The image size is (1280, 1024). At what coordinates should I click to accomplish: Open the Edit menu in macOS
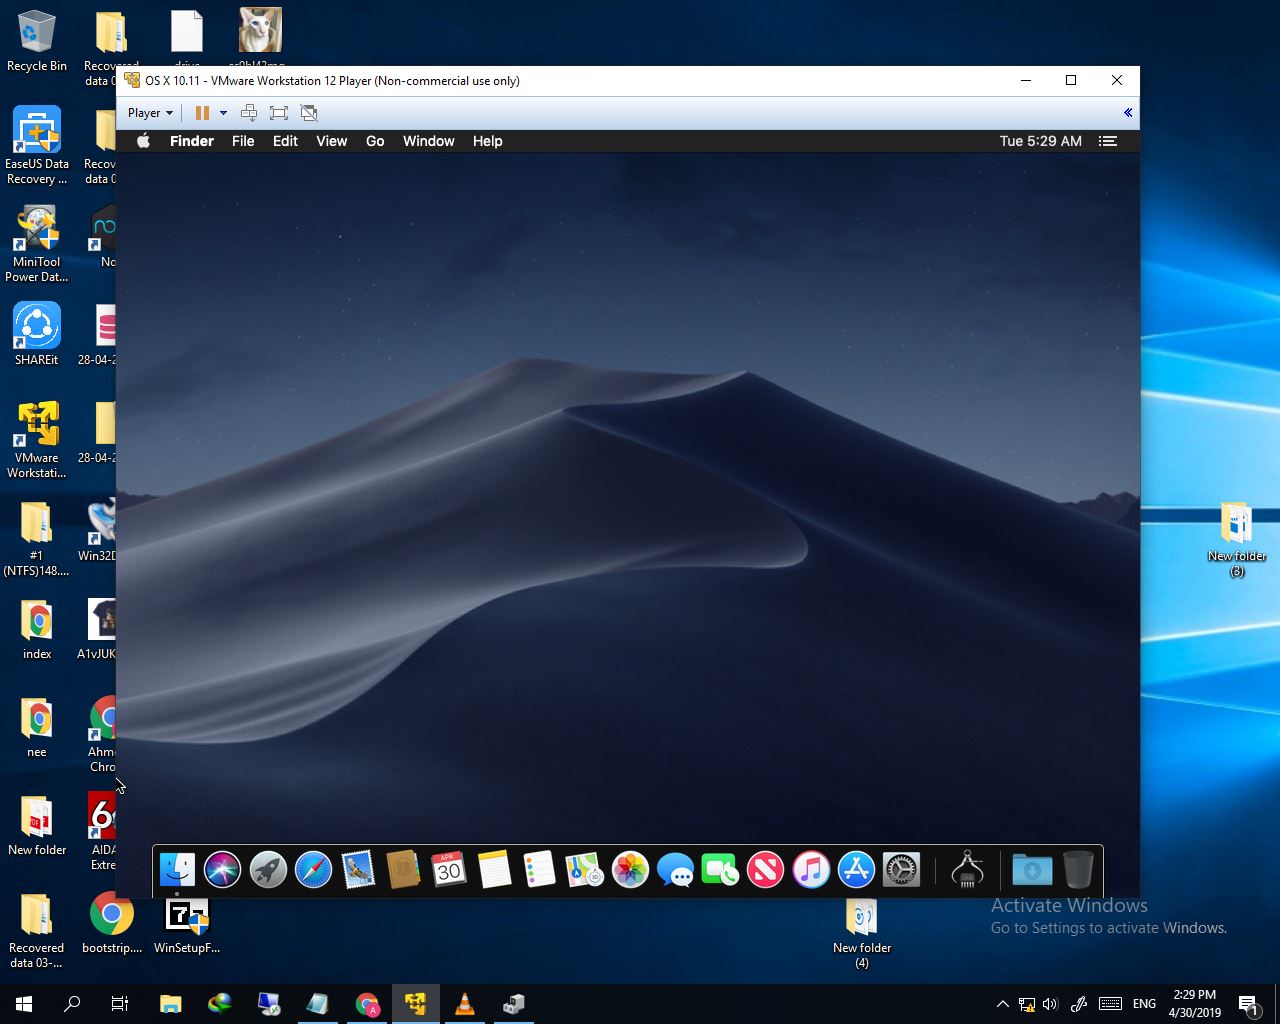285,141
